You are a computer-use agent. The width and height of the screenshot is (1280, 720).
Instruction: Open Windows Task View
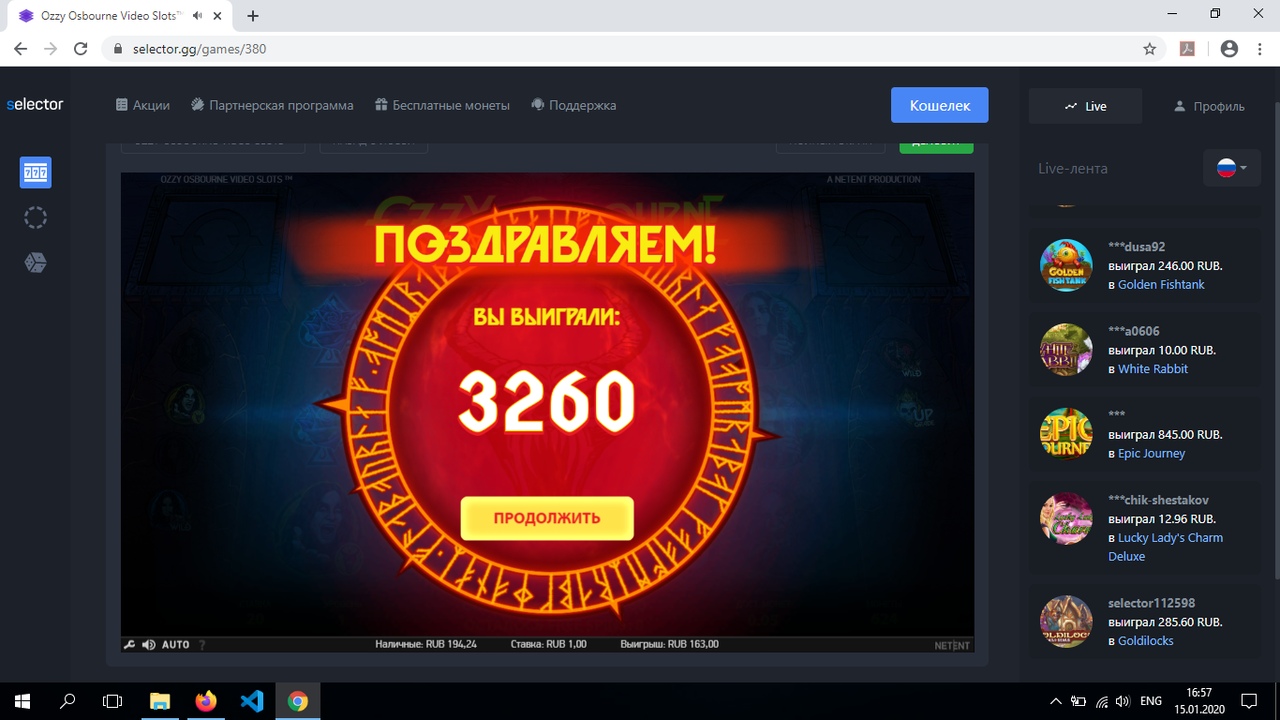pos(113,701)
